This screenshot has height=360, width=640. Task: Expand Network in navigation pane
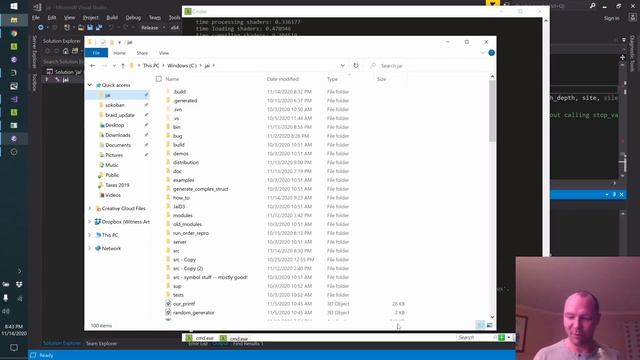click(90, 248)
